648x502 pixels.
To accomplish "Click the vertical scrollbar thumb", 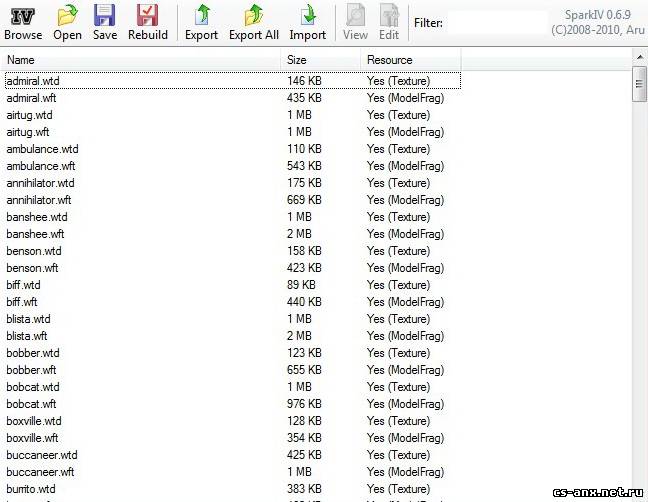I will (639, 84).
